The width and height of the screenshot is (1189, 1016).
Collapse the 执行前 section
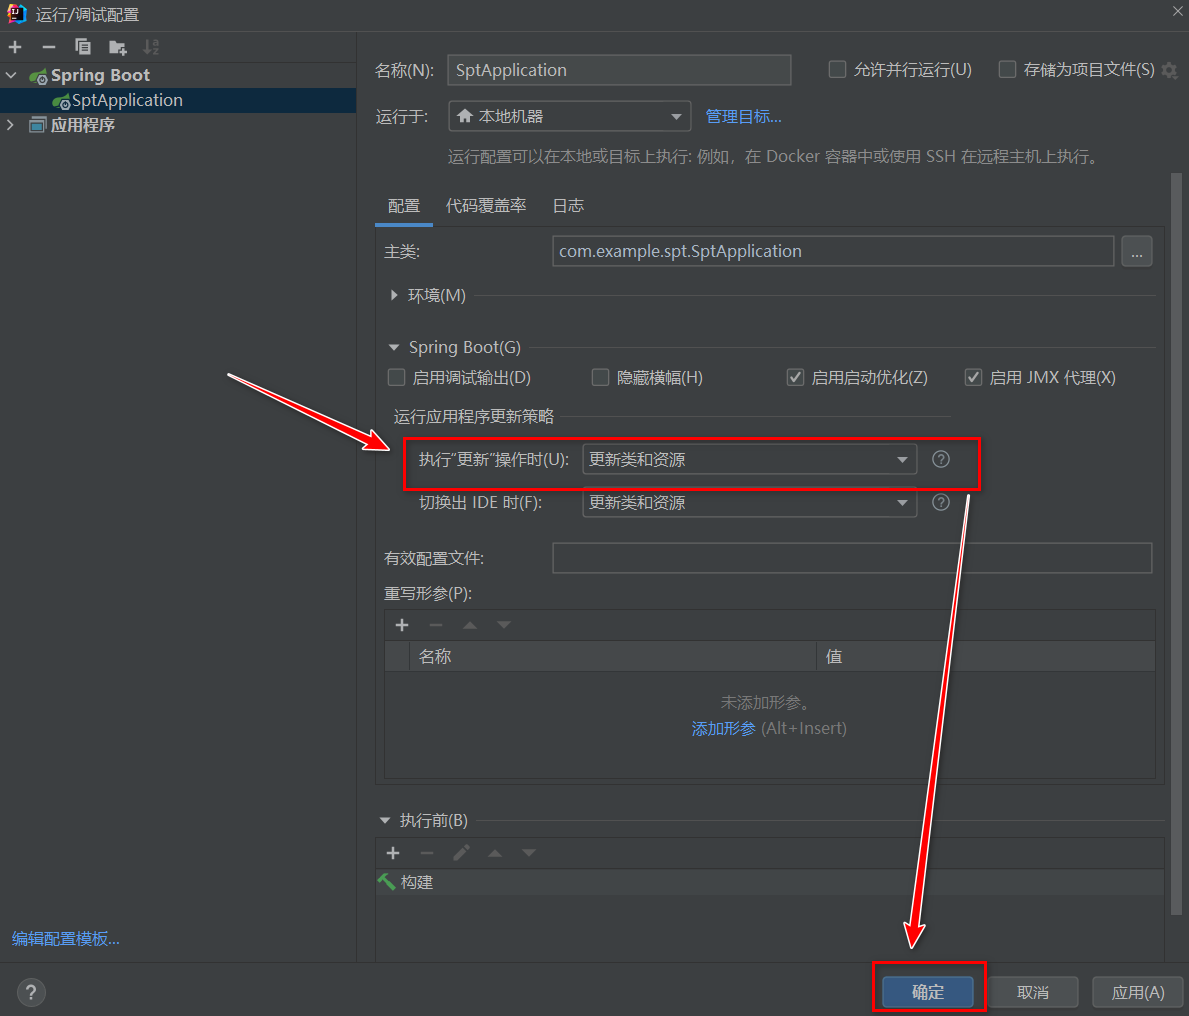pyautogui.click(x=384, y=820)
